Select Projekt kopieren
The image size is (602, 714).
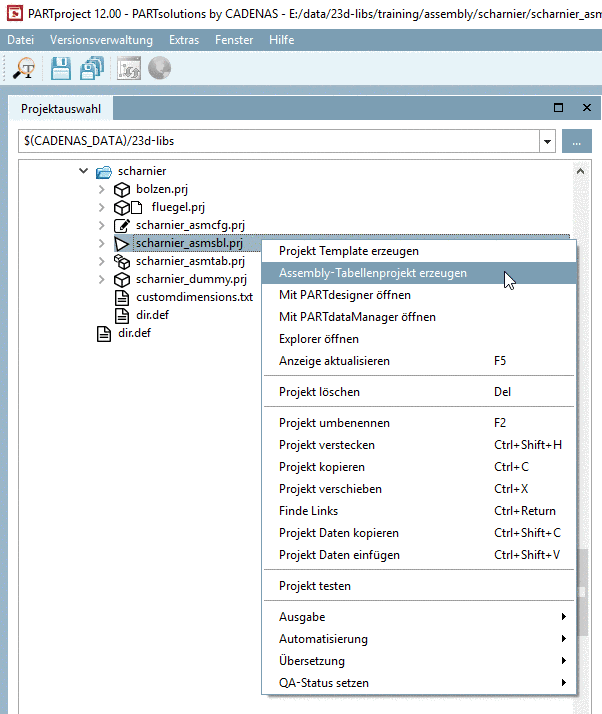419,467
